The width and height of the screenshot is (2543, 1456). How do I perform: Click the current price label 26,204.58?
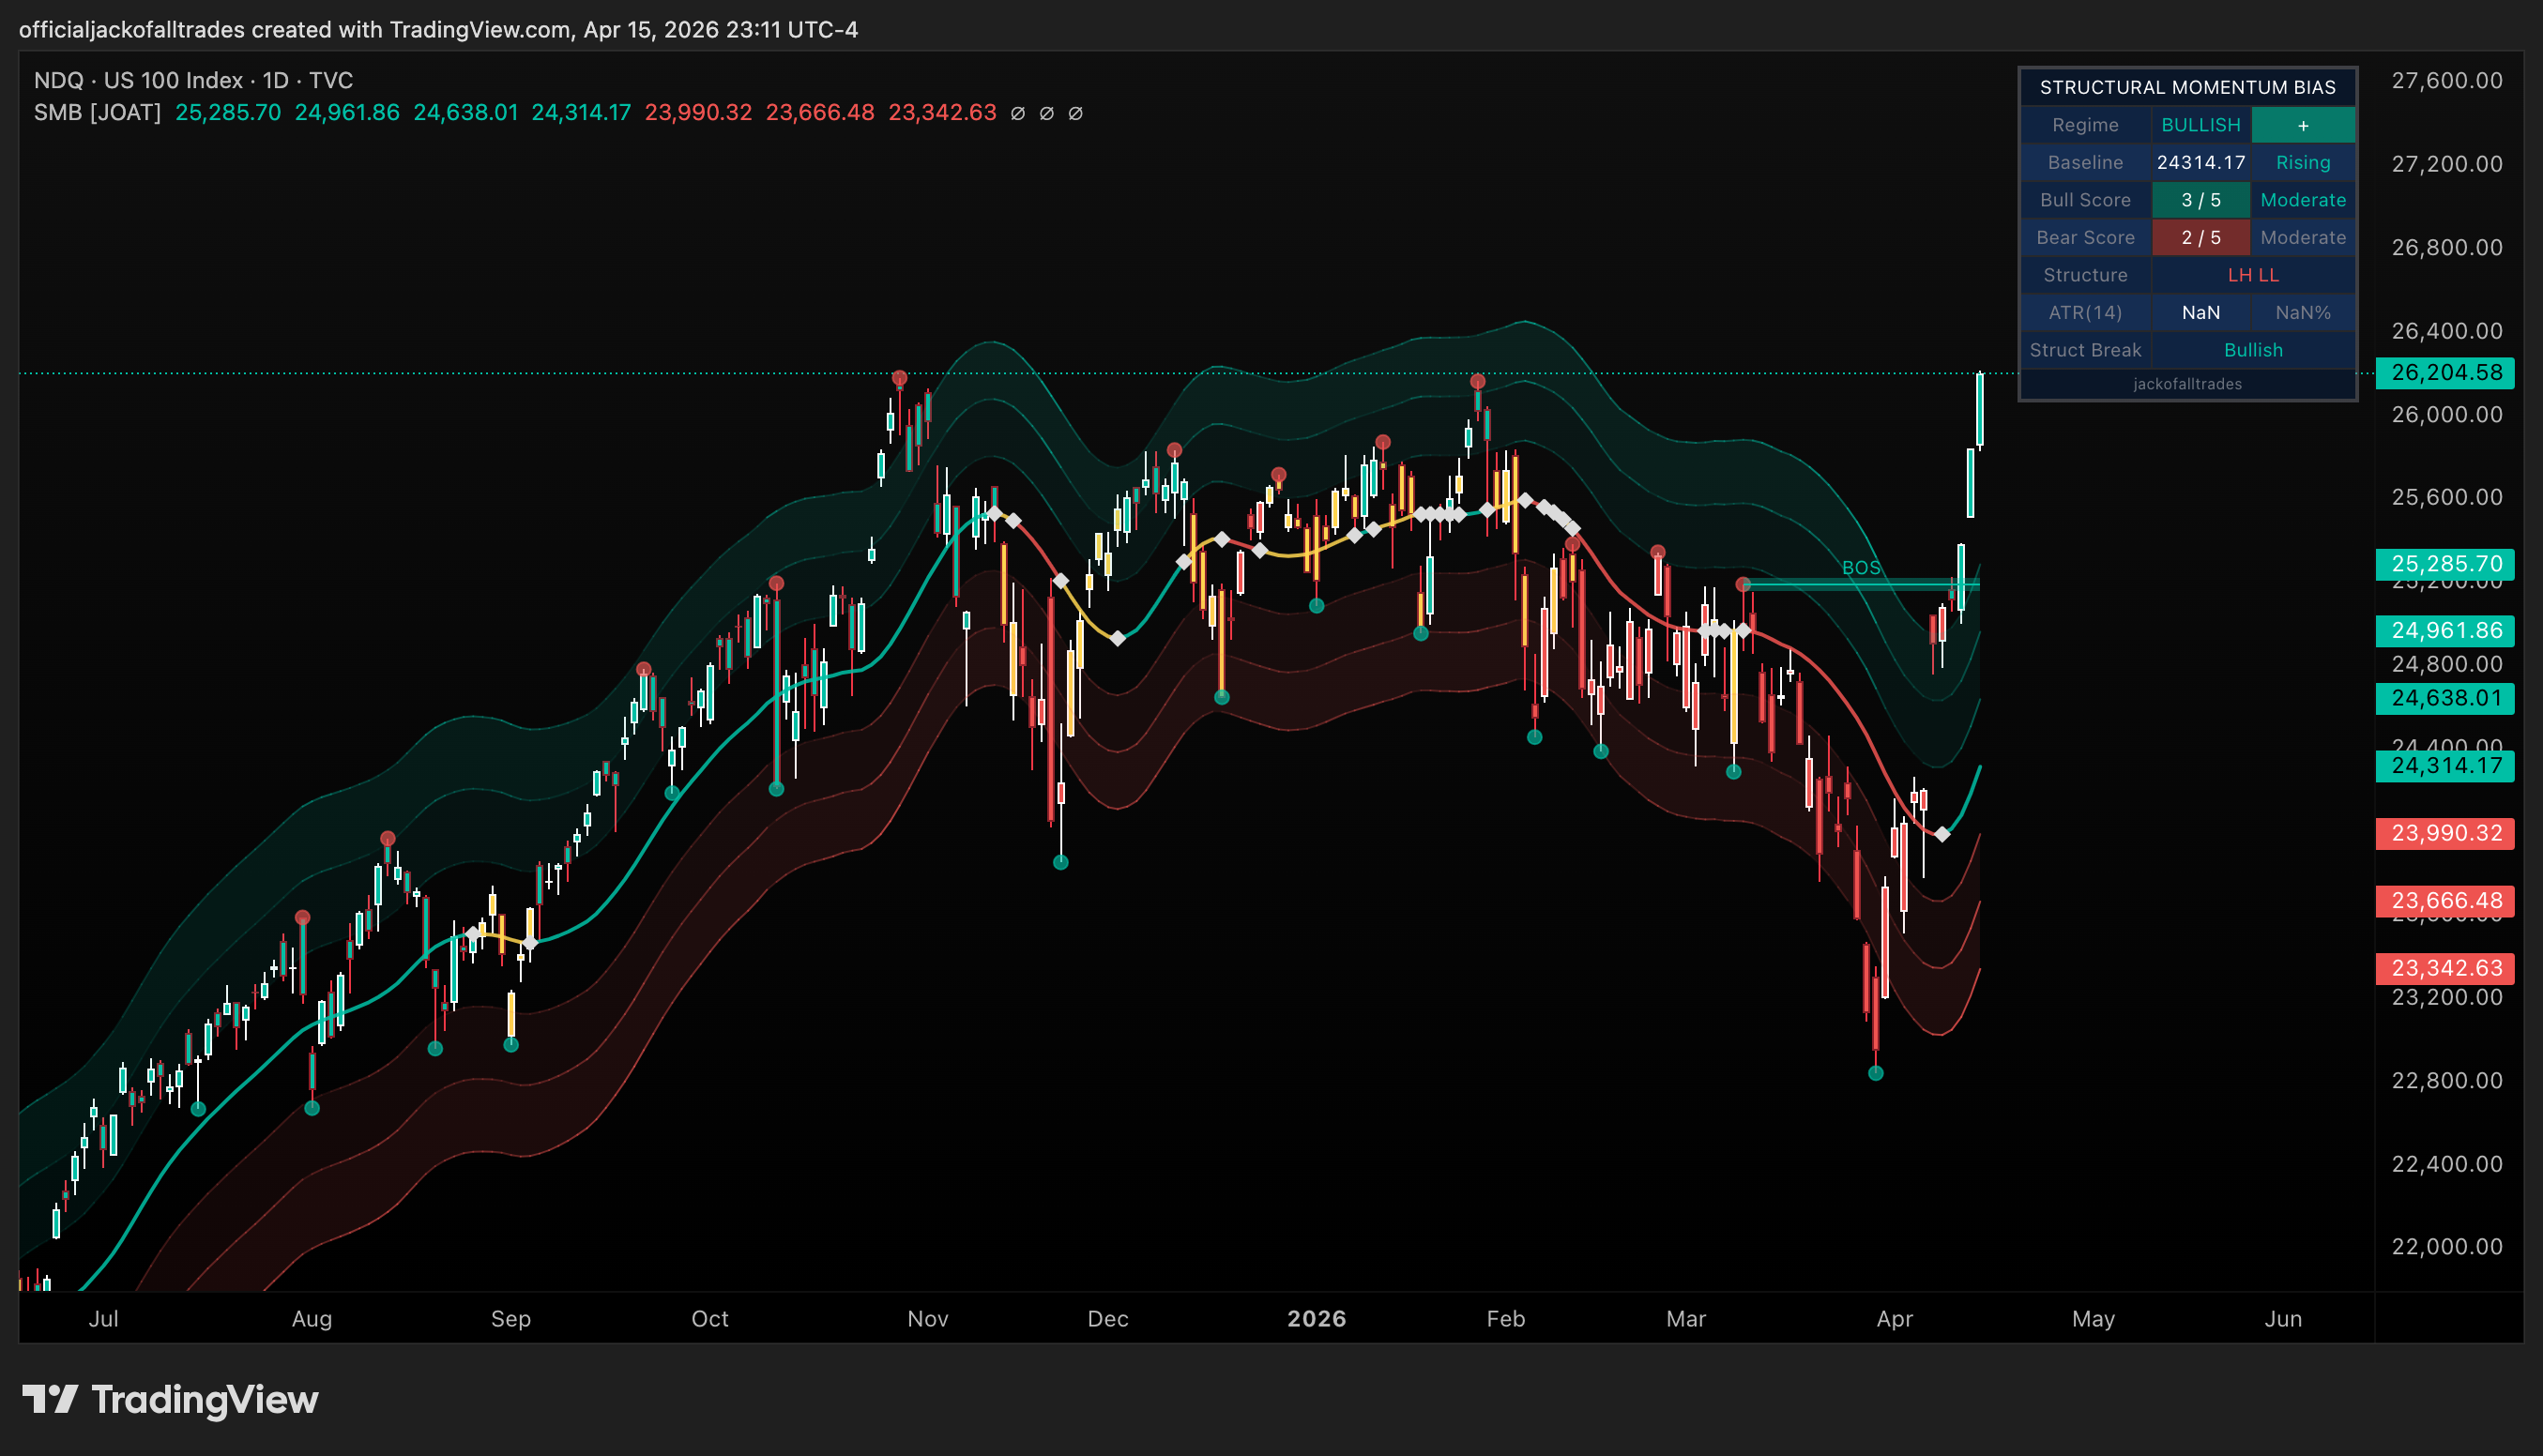[x=2445, y=373]
